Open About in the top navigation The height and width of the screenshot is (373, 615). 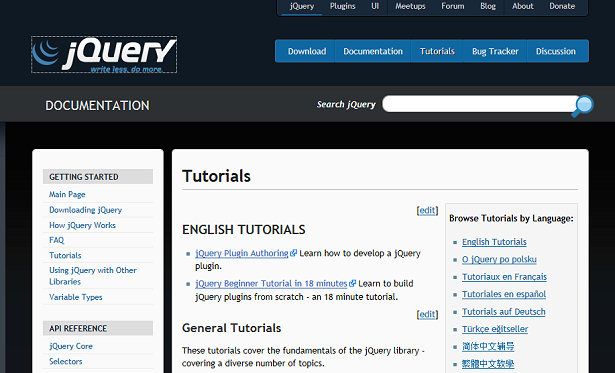tap(522, 6)
